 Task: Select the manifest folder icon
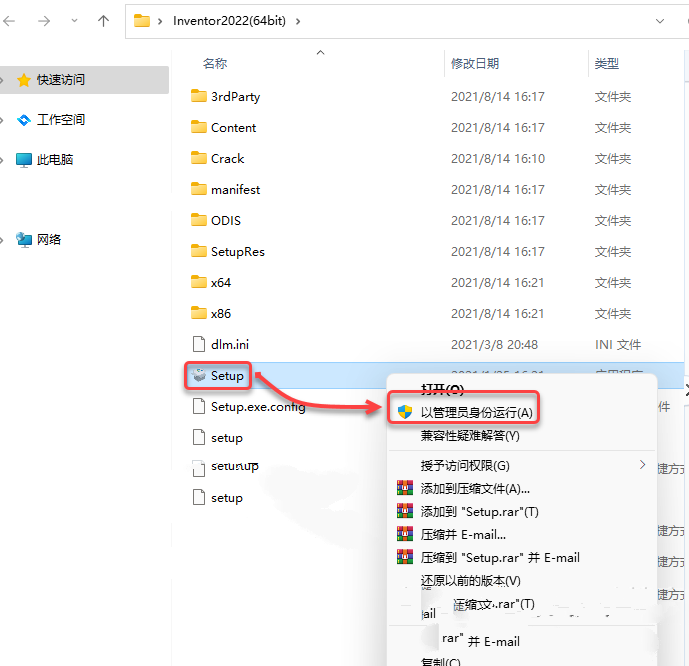(x=199, y=189)
